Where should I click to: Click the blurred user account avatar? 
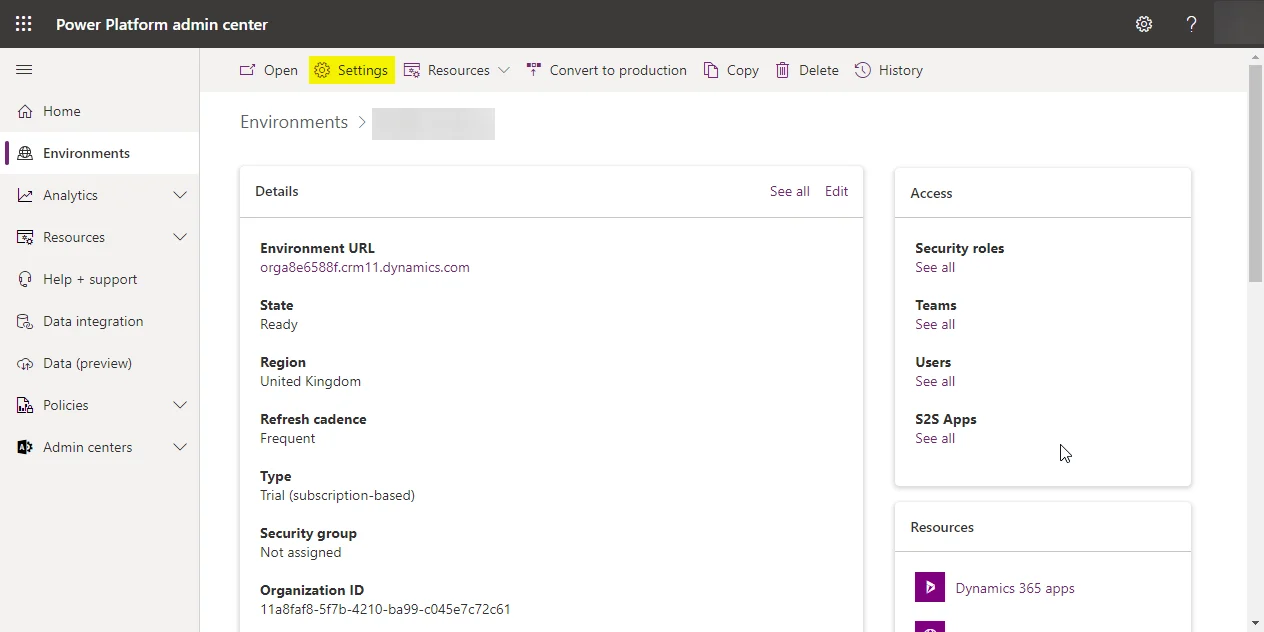point(1238,24)
